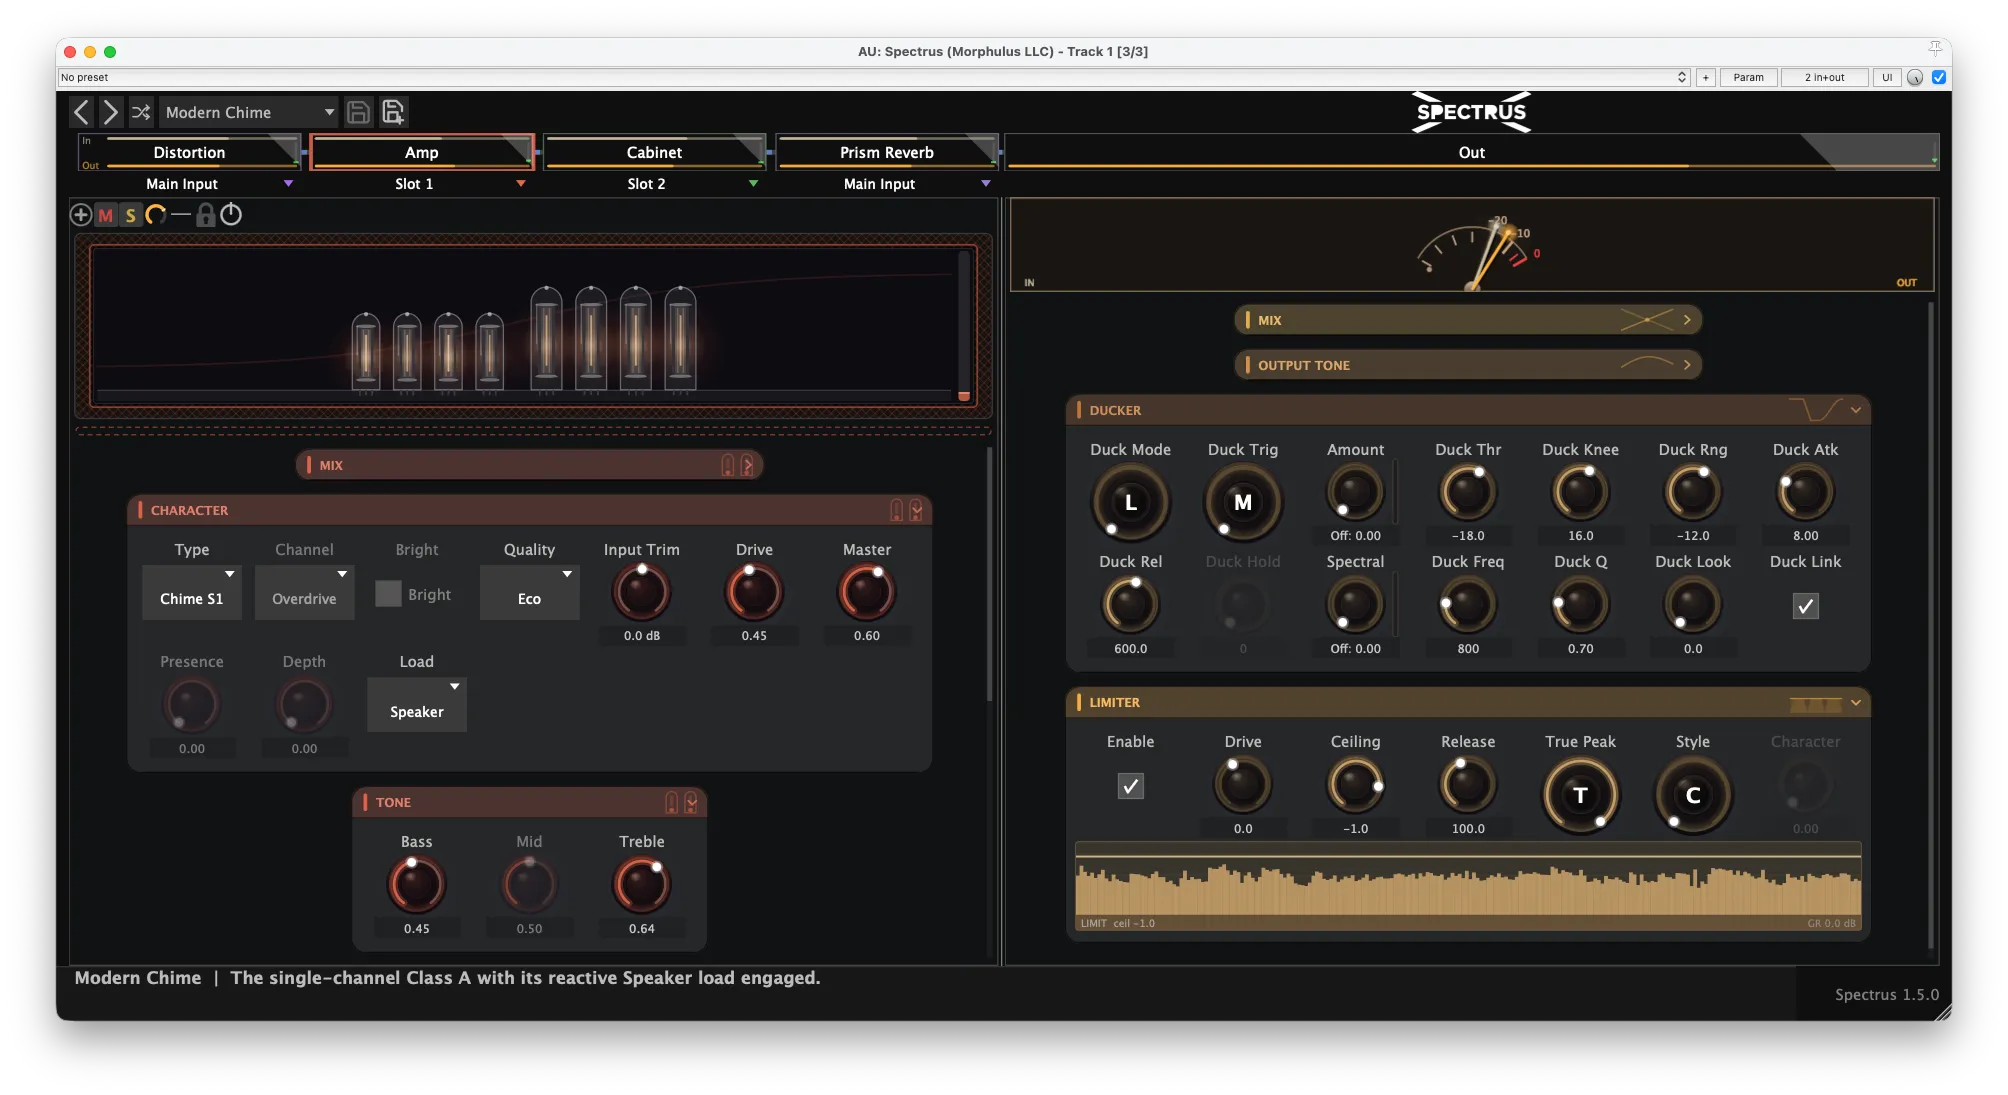Image resolution: width=2008 pixels, height=1095 pixels.
Task: Toggle the module power bypass icon
Action: (x=231, y=214)
